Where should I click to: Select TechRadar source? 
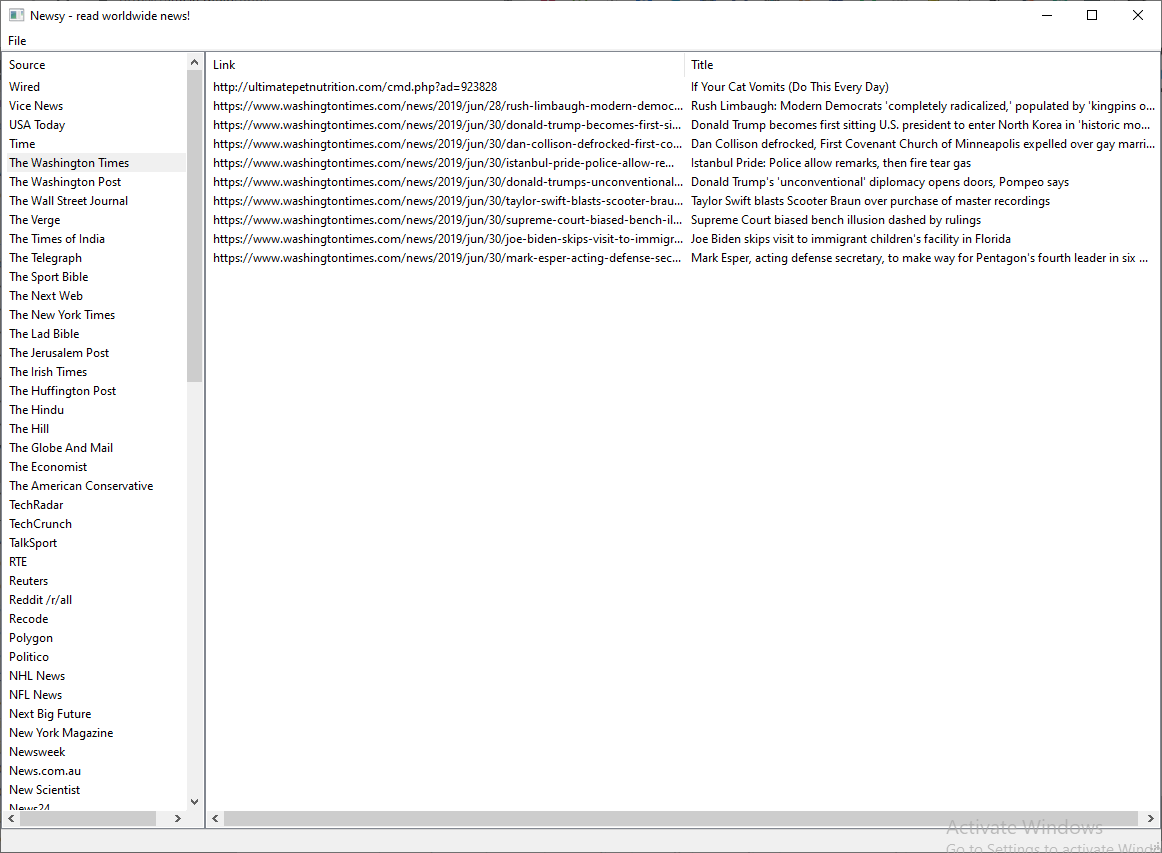point(36,505)
